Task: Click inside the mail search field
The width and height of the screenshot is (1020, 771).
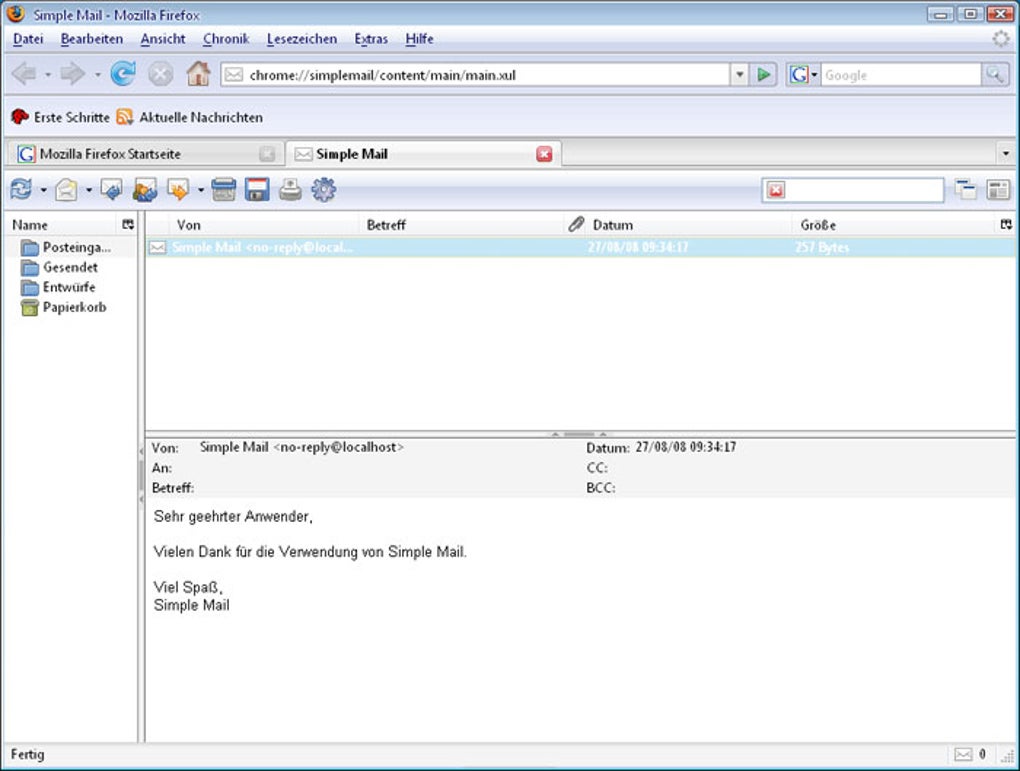Action: tap(864, 190)
